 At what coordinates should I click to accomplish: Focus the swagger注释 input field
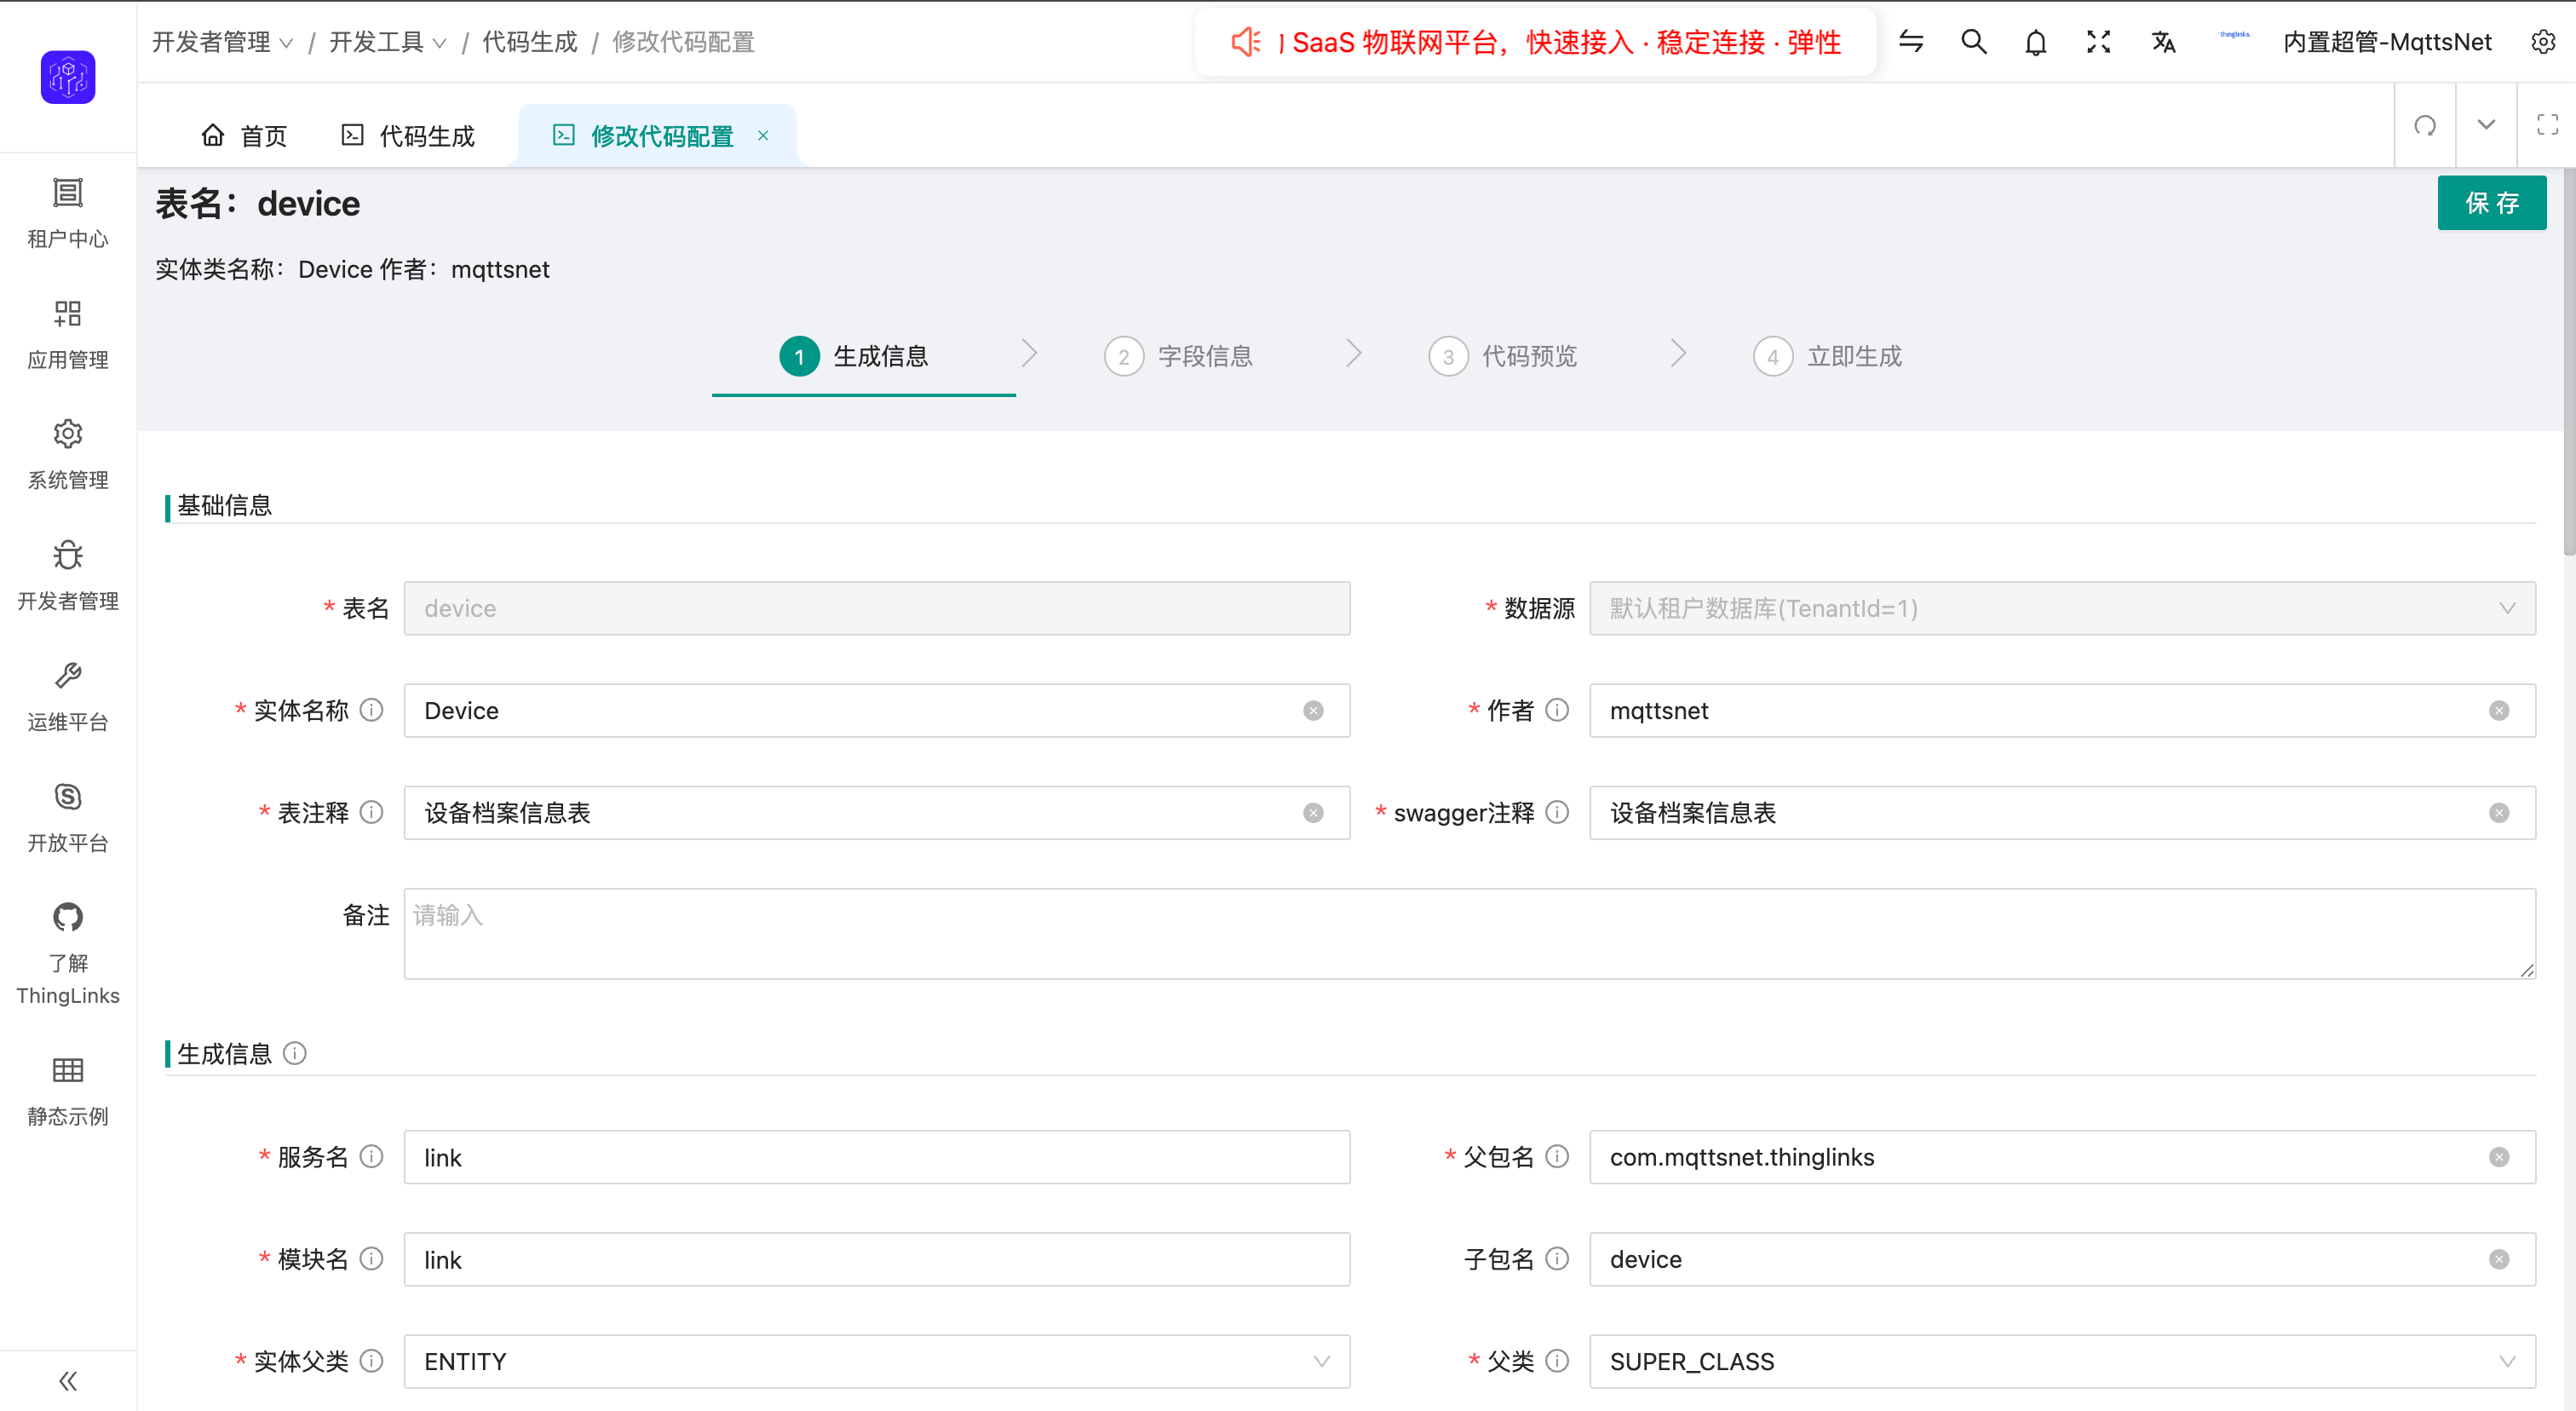[x=2062, y=812]
